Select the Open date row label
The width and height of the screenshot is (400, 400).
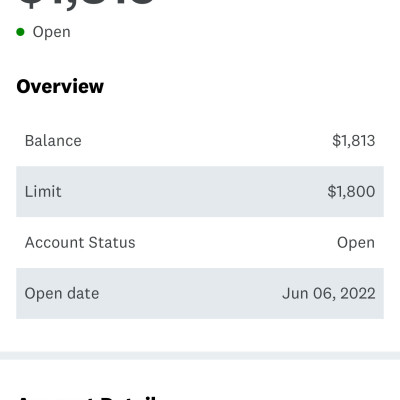[62, 294]
